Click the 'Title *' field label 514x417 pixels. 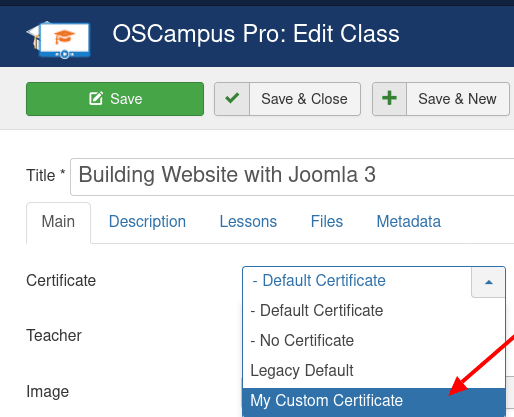coord(46,176)
